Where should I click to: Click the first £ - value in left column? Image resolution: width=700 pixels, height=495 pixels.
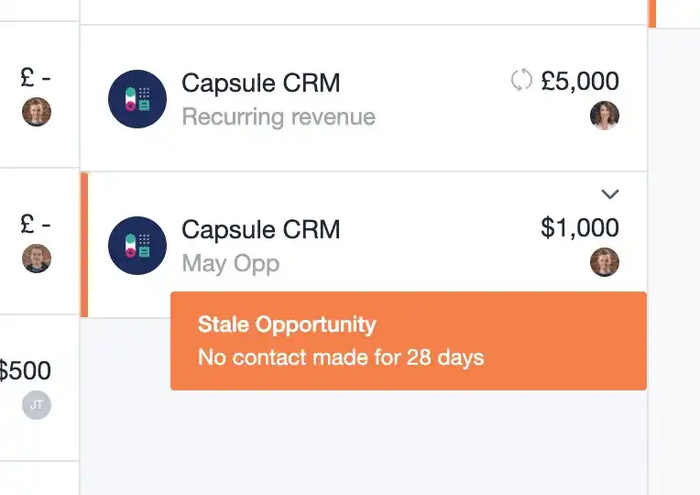[36, 77]
